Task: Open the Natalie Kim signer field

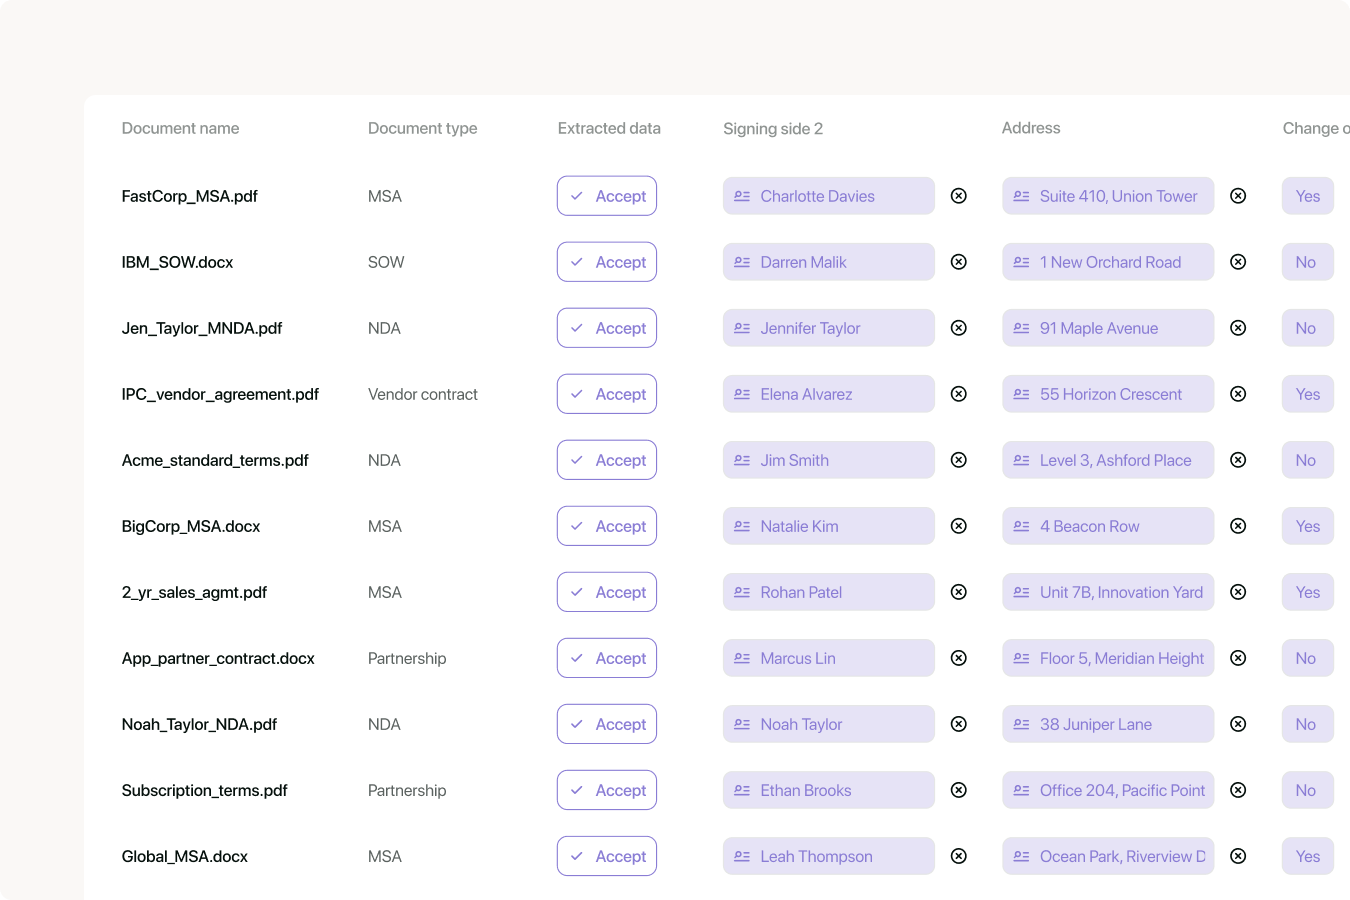Action: pos(828,526)
